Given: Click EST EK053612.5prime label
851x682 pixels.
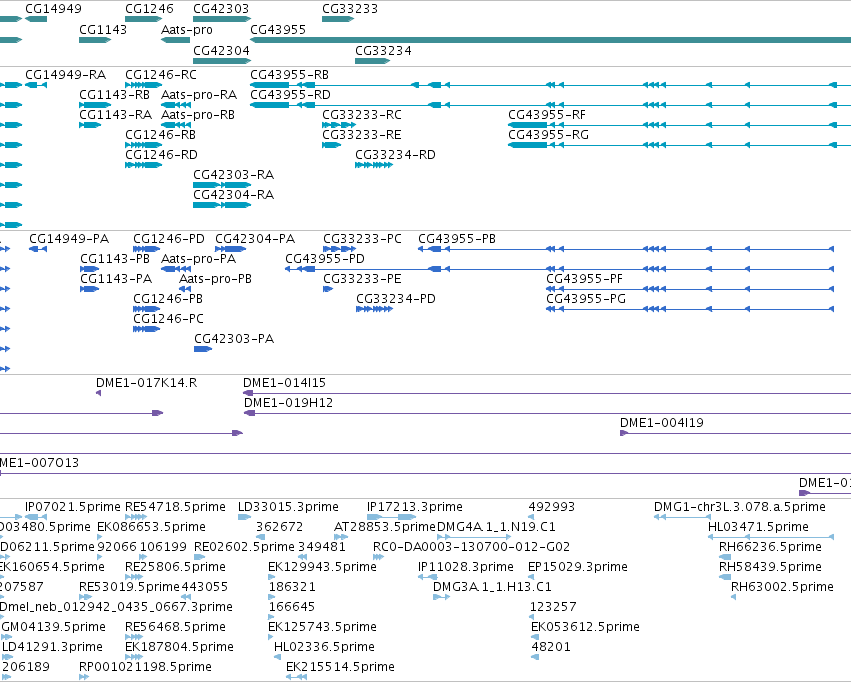Looking at the screenshot, I should tap(585, 627).
